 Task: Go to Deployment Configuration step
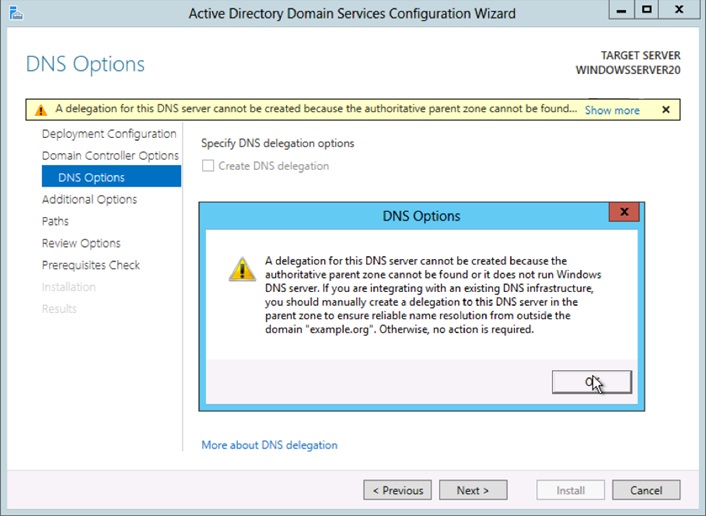(109, 134)
